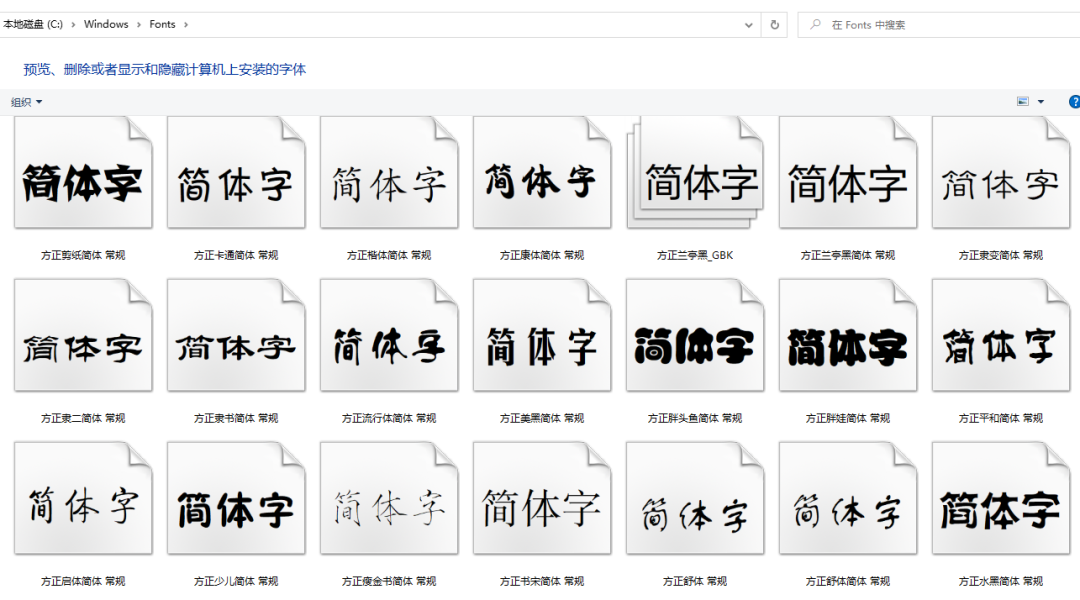The height and width of the screenshot is (600, 1080).
Task: Select the 方正卡通简体 常规 font icon
Action: coord(236,172)
